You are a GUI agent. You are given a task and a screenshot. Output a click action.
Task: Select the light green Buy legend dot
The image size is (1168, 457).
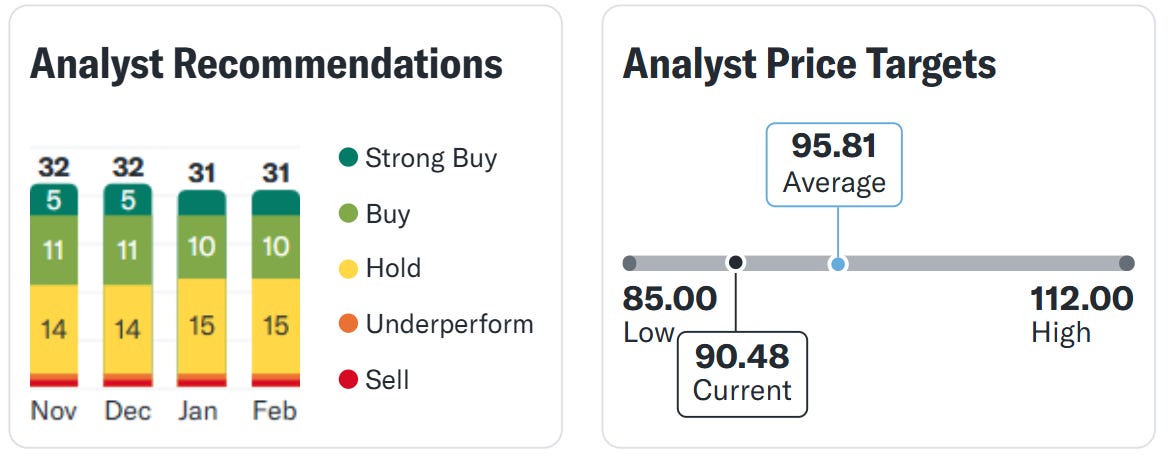tap(348, 214)
